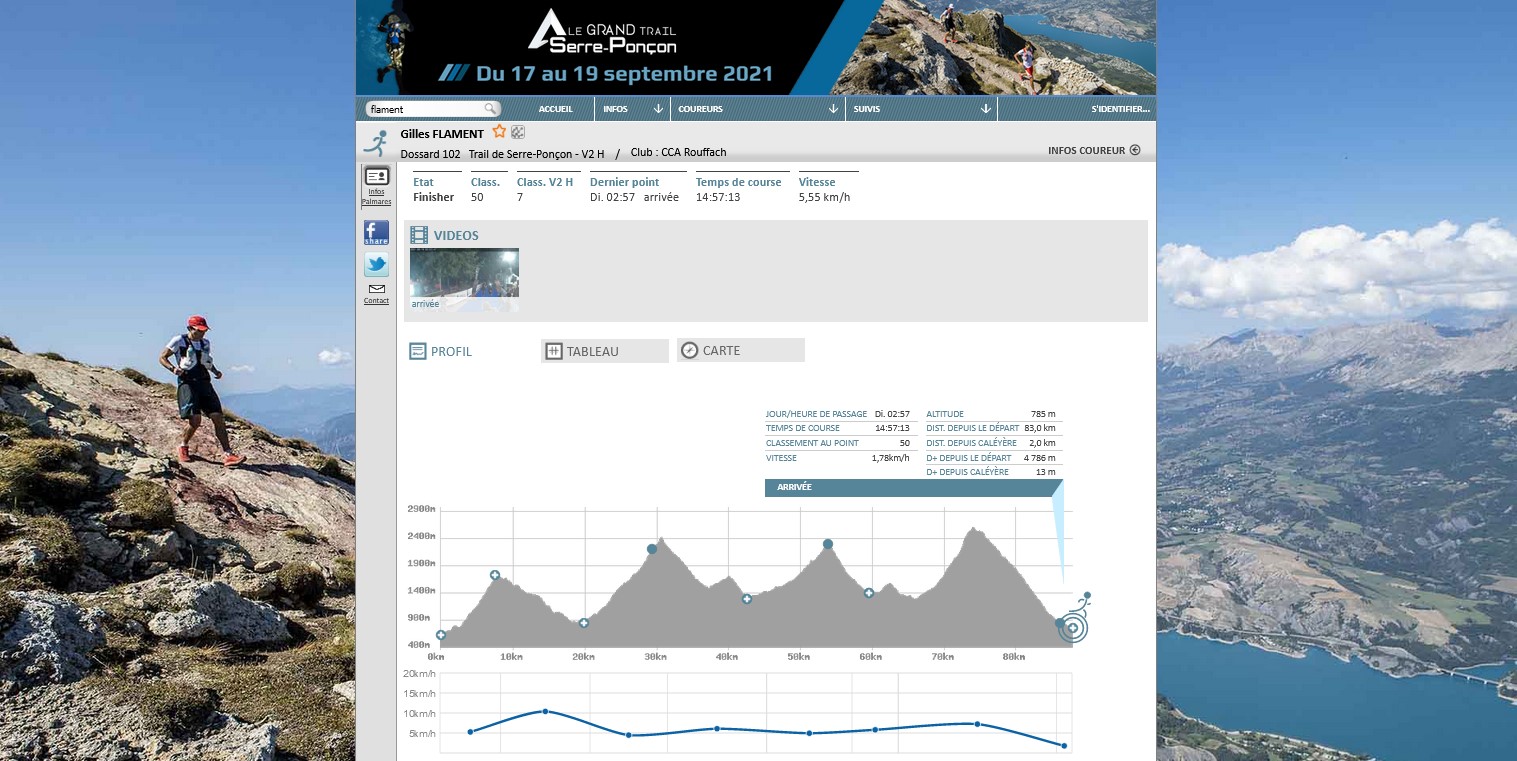The width and height of the screenshot is (1517, 761).
Task: Click the Twitter bird icon
Action: click(x=376, y=265)
